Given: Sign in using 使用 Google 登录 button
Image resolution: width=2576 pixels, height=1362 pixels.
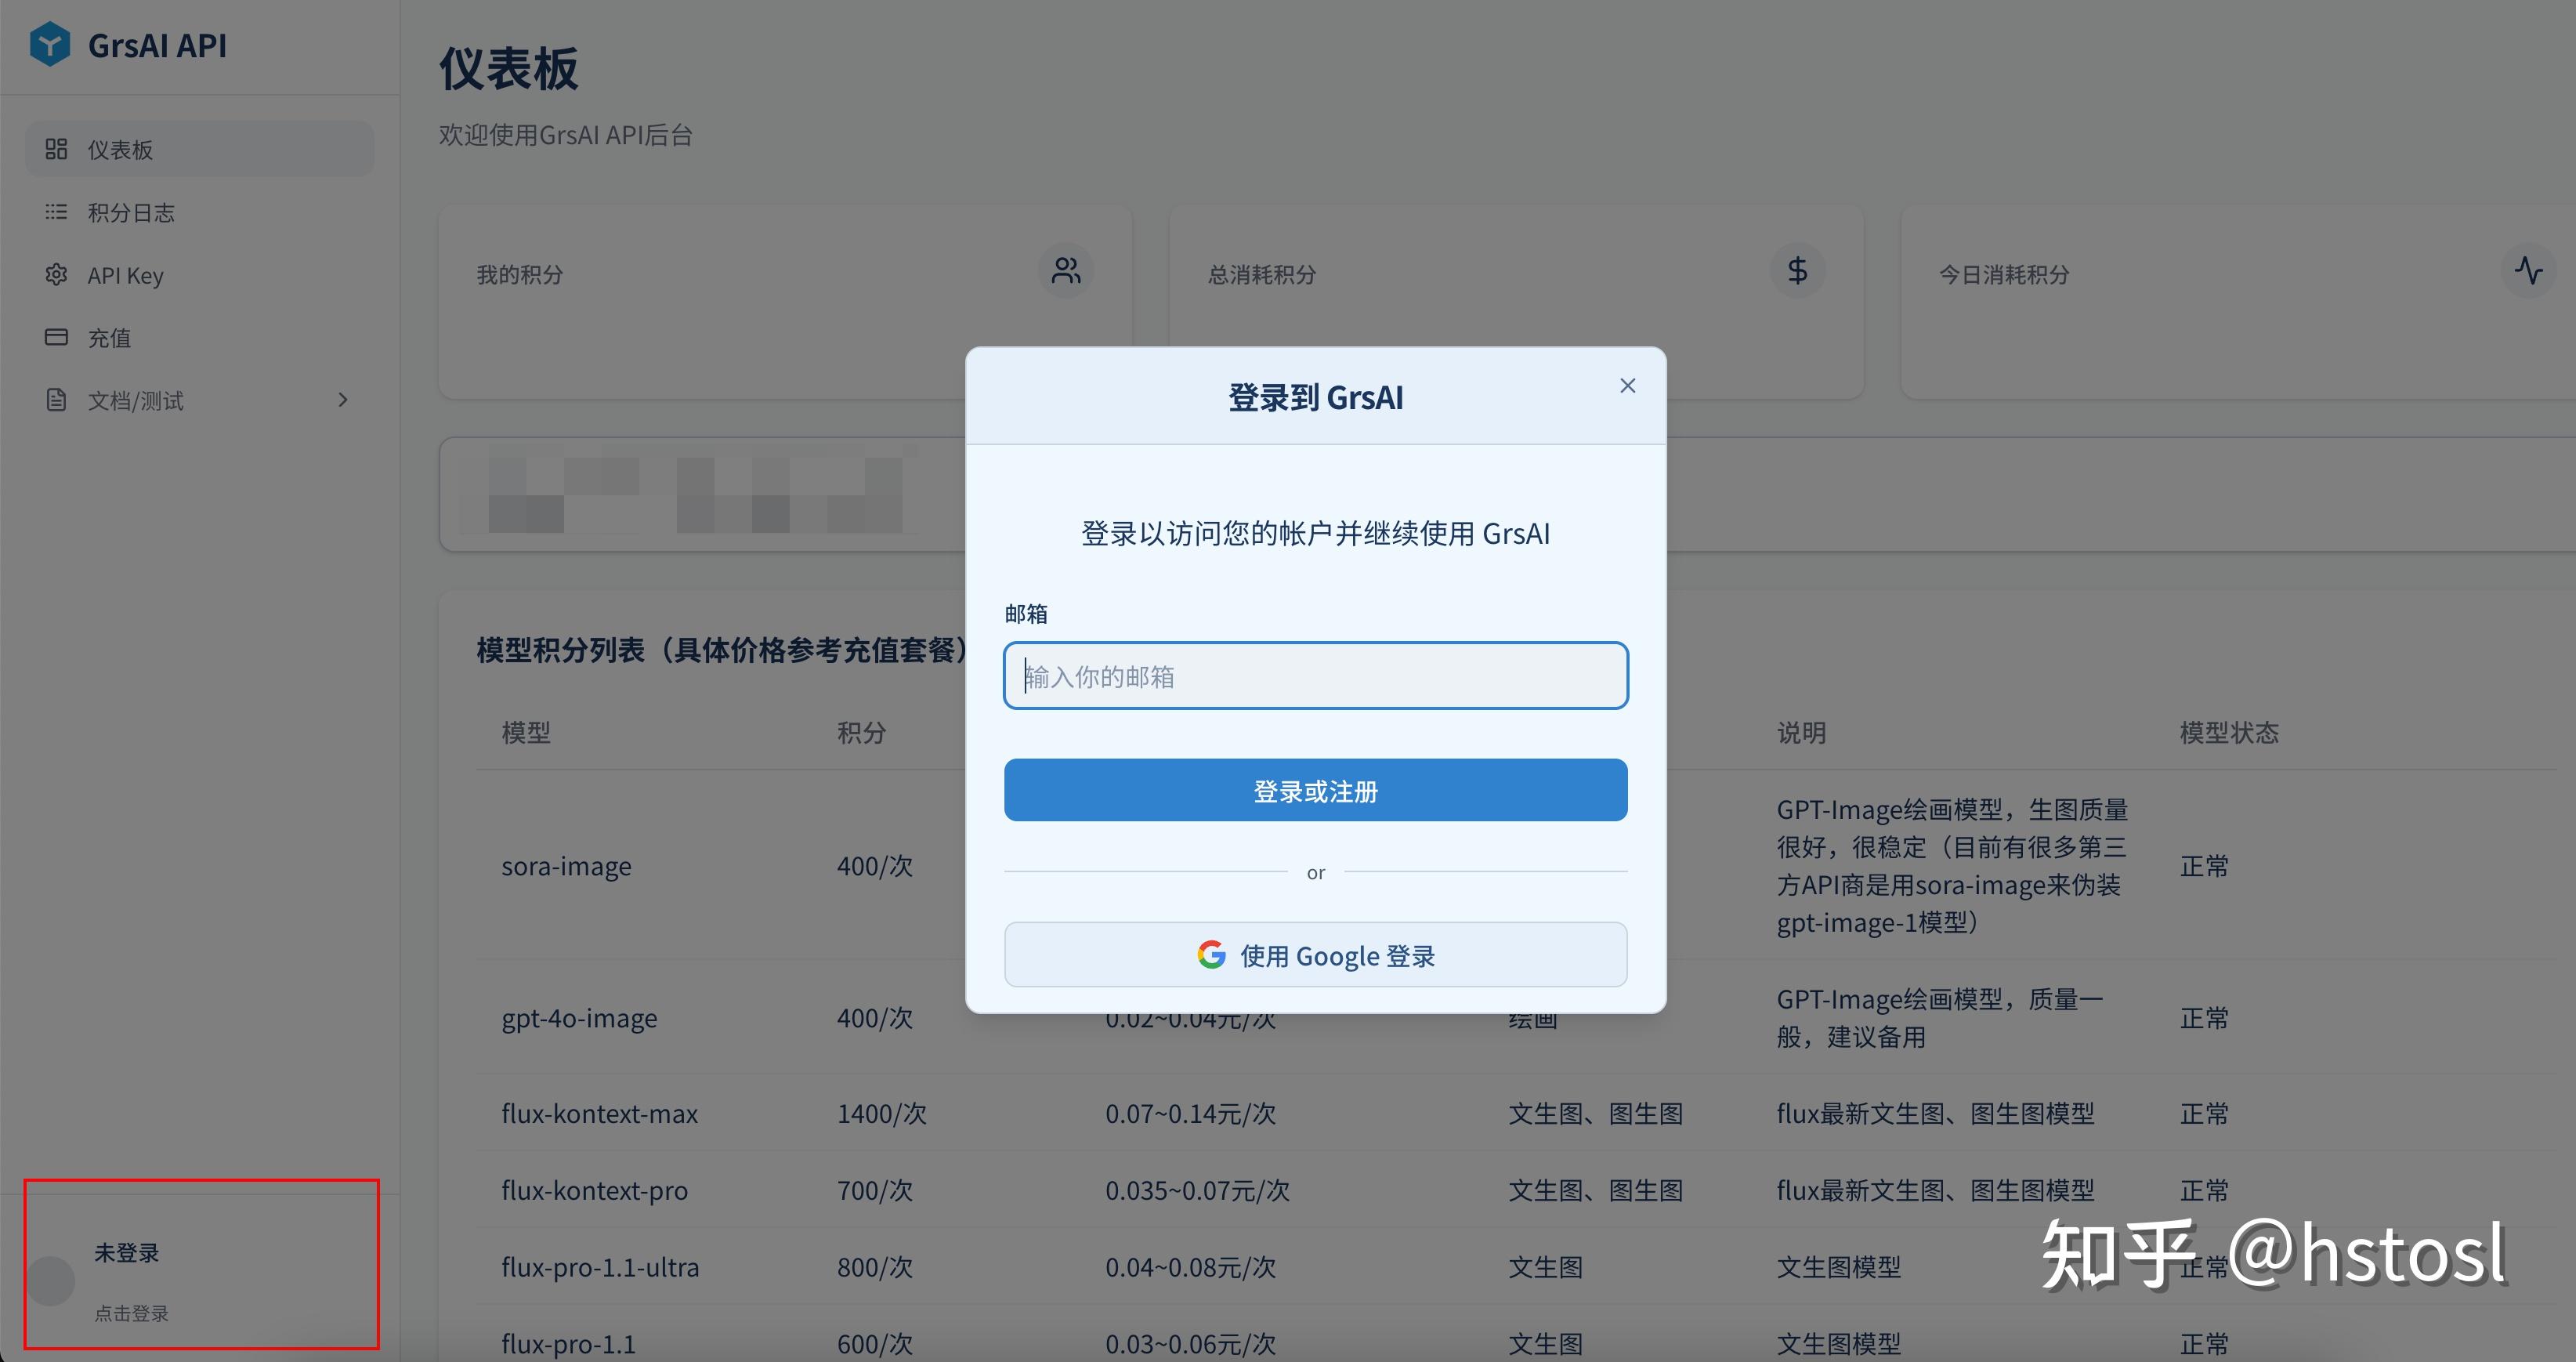Looking at the screenshot, I should (1315, 955).
